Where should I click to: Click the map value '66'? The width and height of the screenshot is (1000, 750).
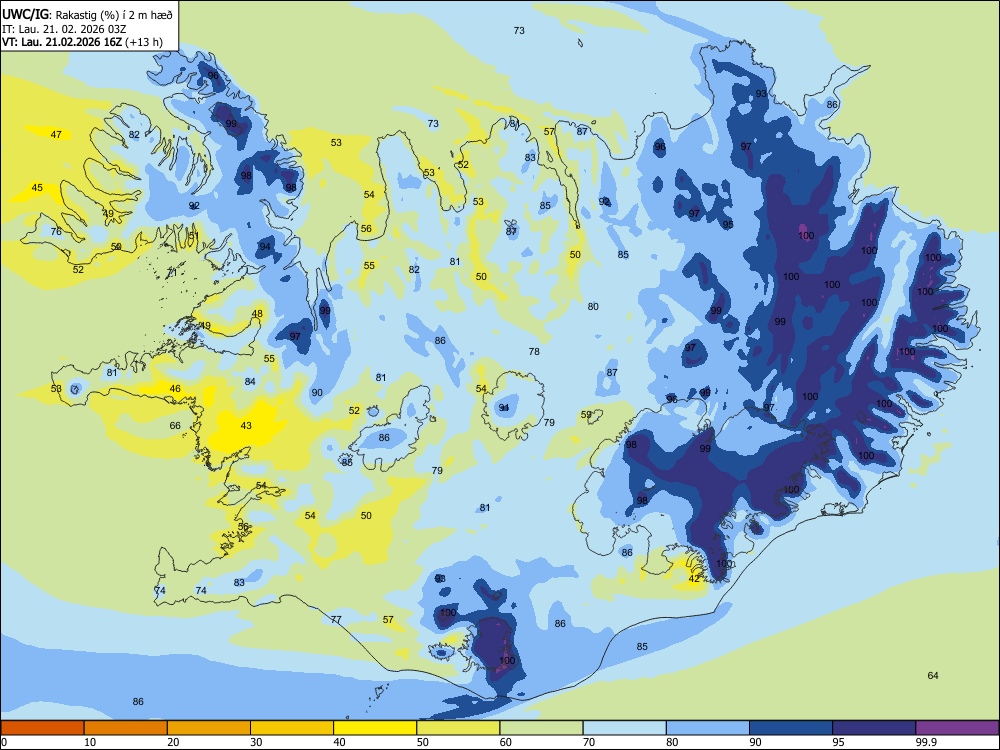point(175,425)
